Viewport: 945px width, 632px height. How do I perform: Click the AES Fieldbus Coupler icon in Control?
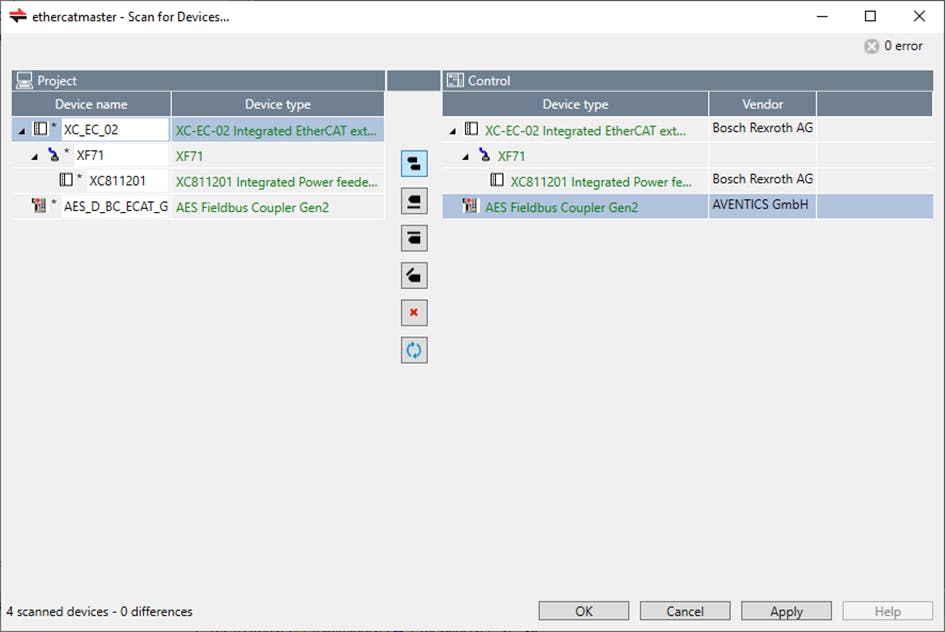[470, 206]
